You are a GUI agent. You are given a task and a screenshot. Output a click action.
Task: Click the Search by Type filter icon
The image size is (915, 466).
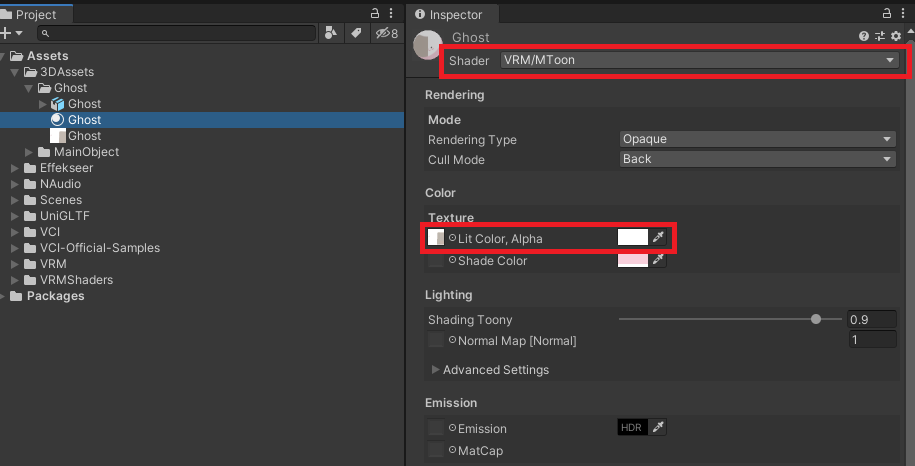(x=330, y=33)
